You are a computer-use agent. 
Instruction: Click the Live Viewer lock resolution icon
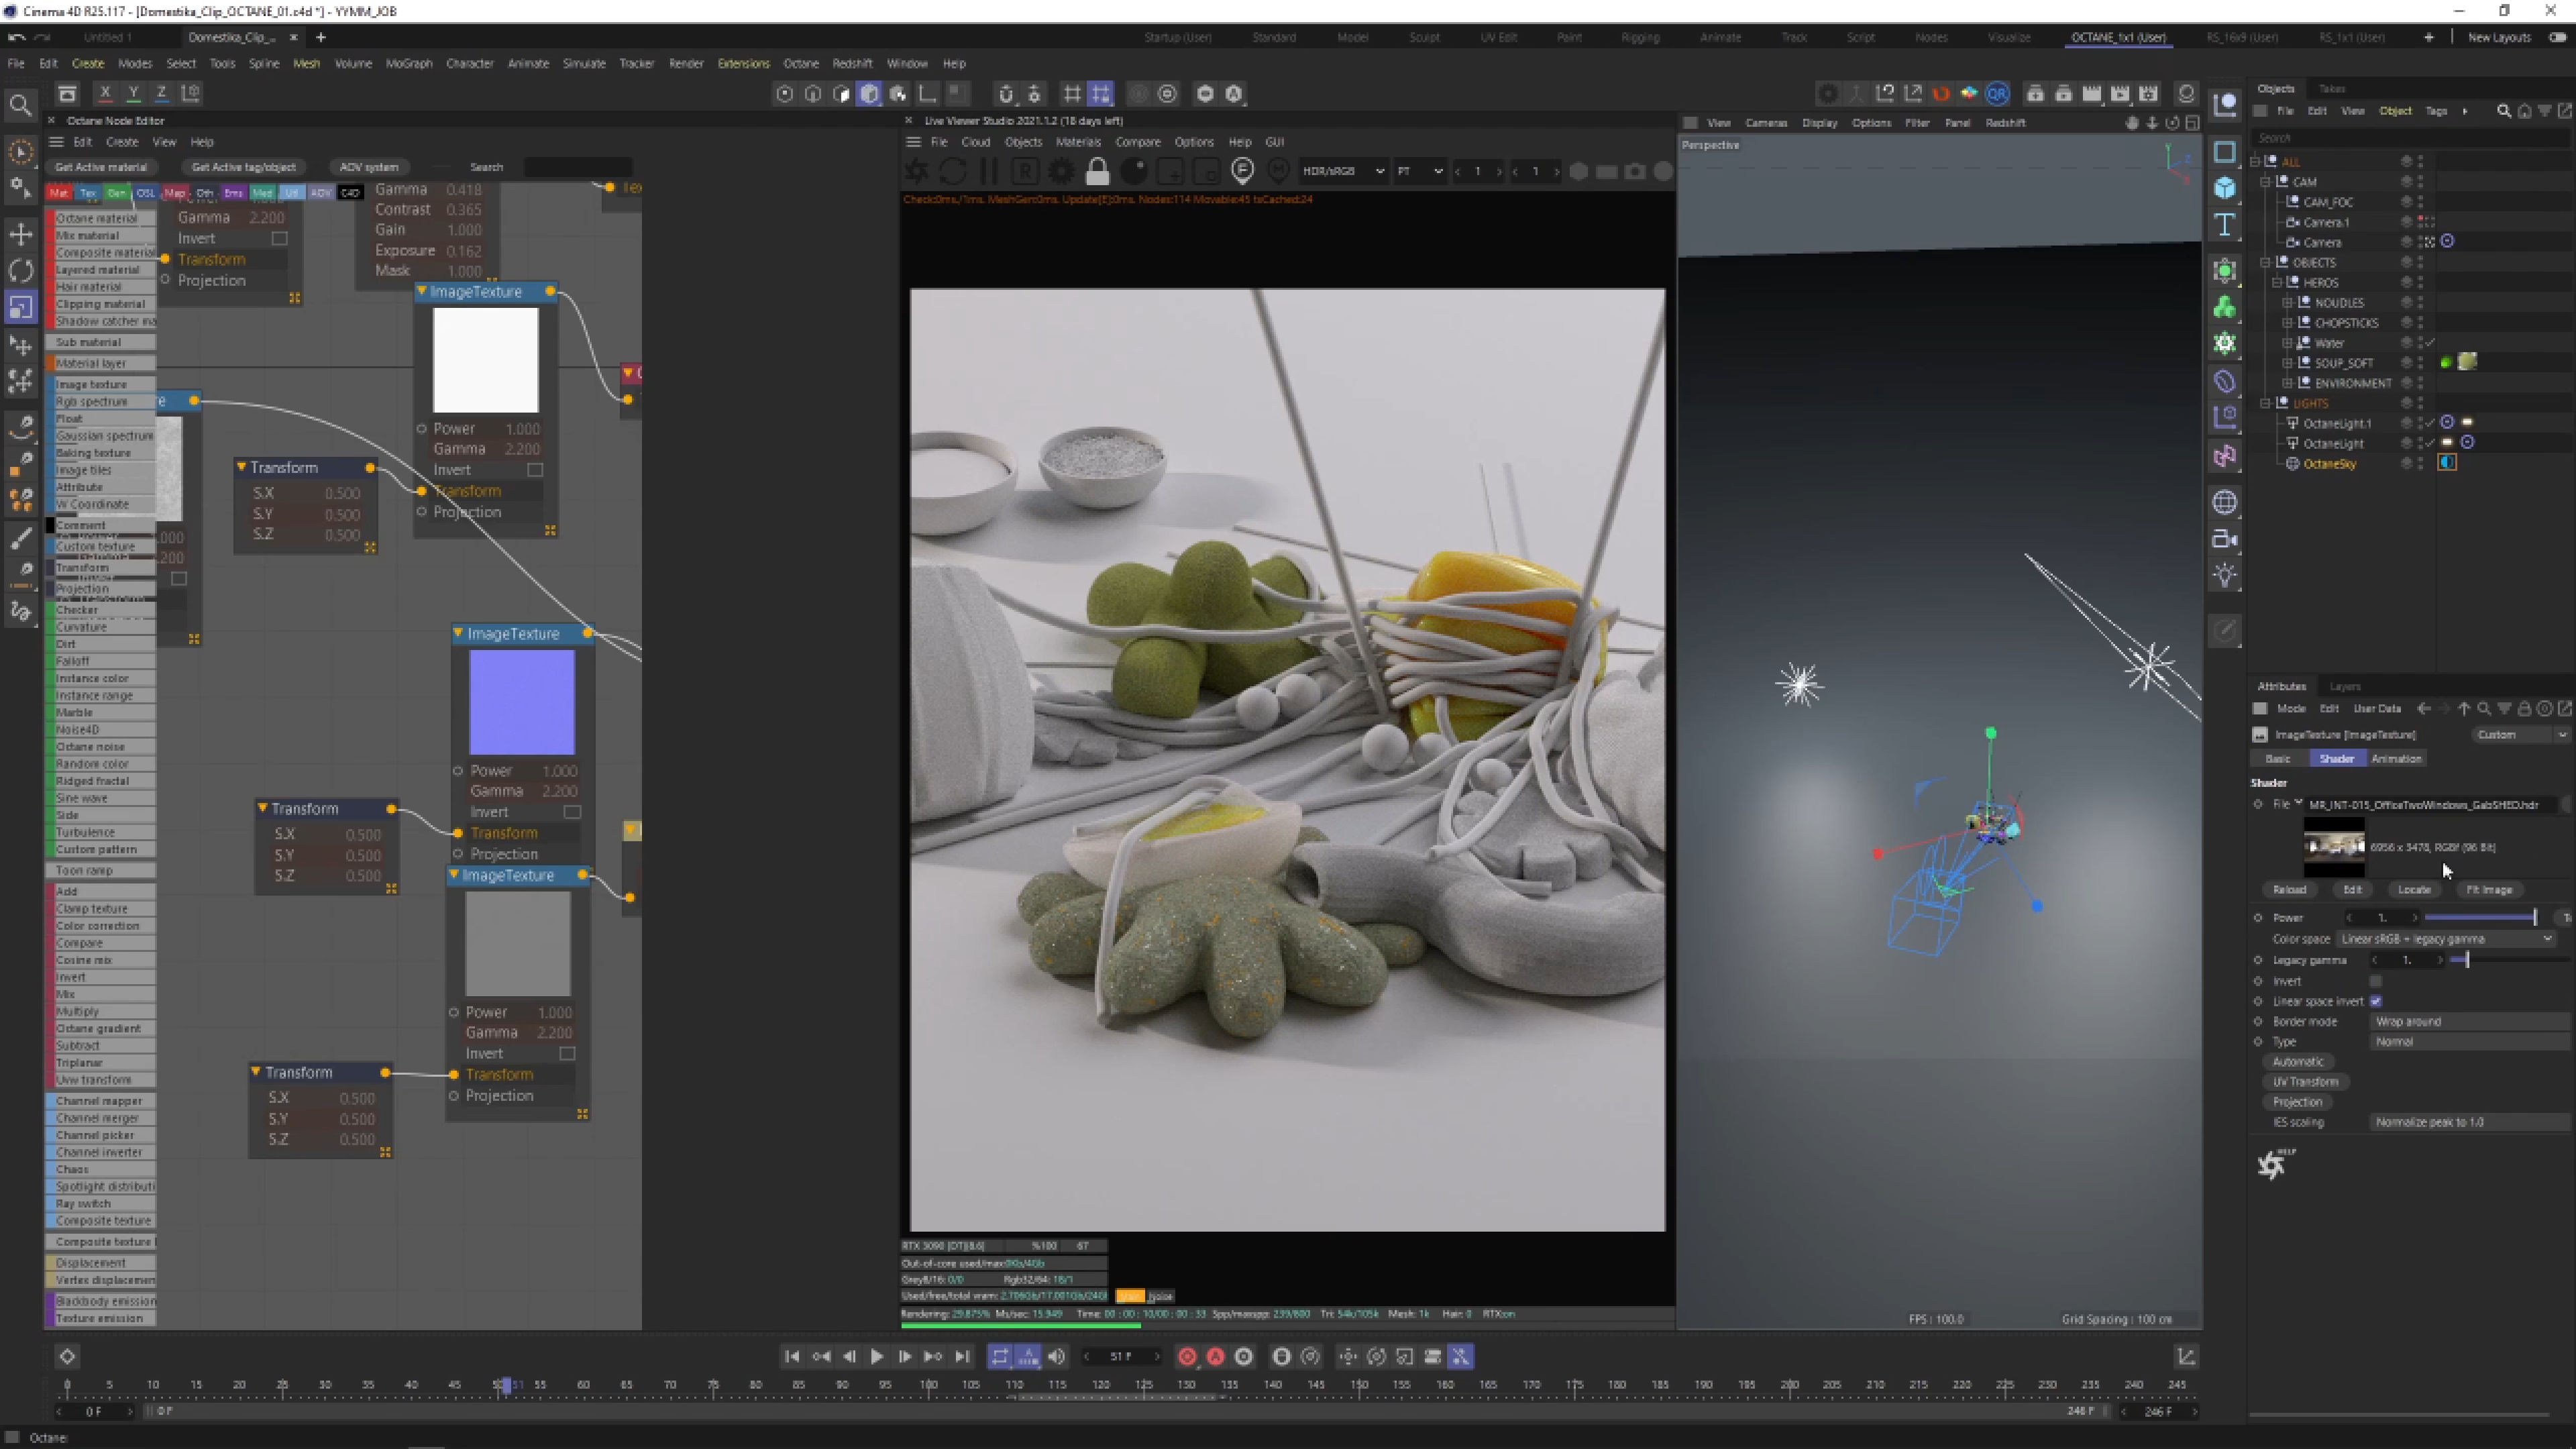1097,172
